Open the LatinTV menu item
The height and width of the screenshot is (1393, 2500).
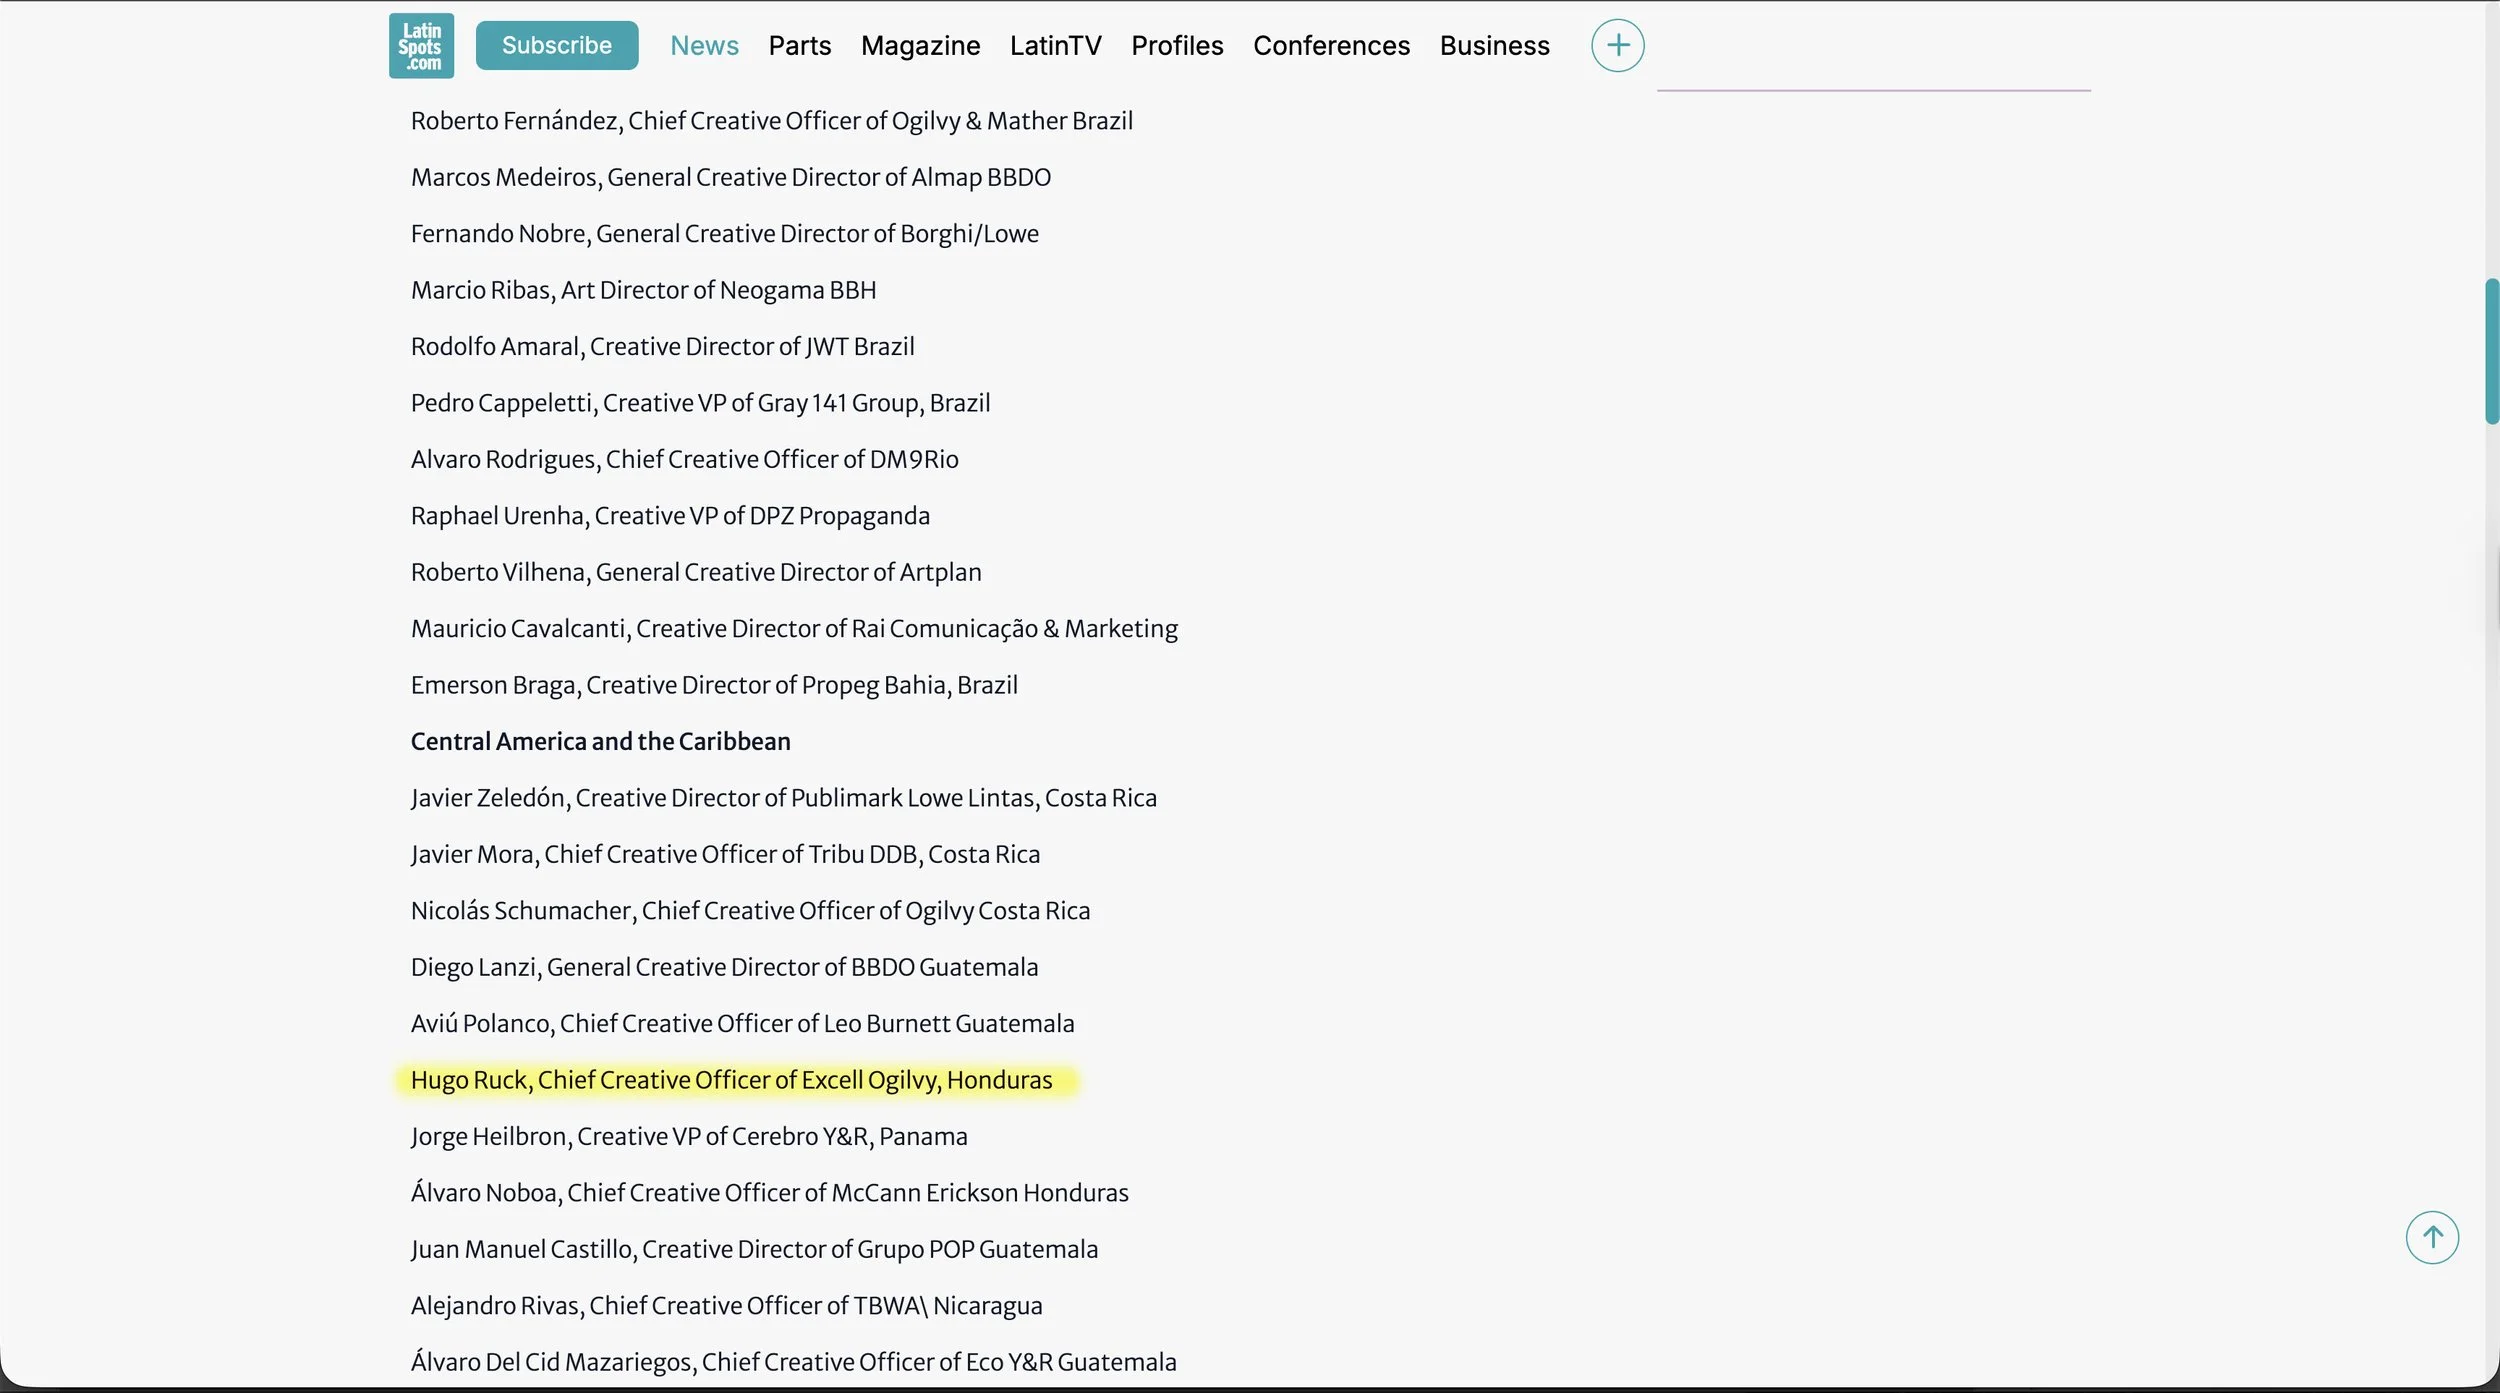tap(1055, 46)
